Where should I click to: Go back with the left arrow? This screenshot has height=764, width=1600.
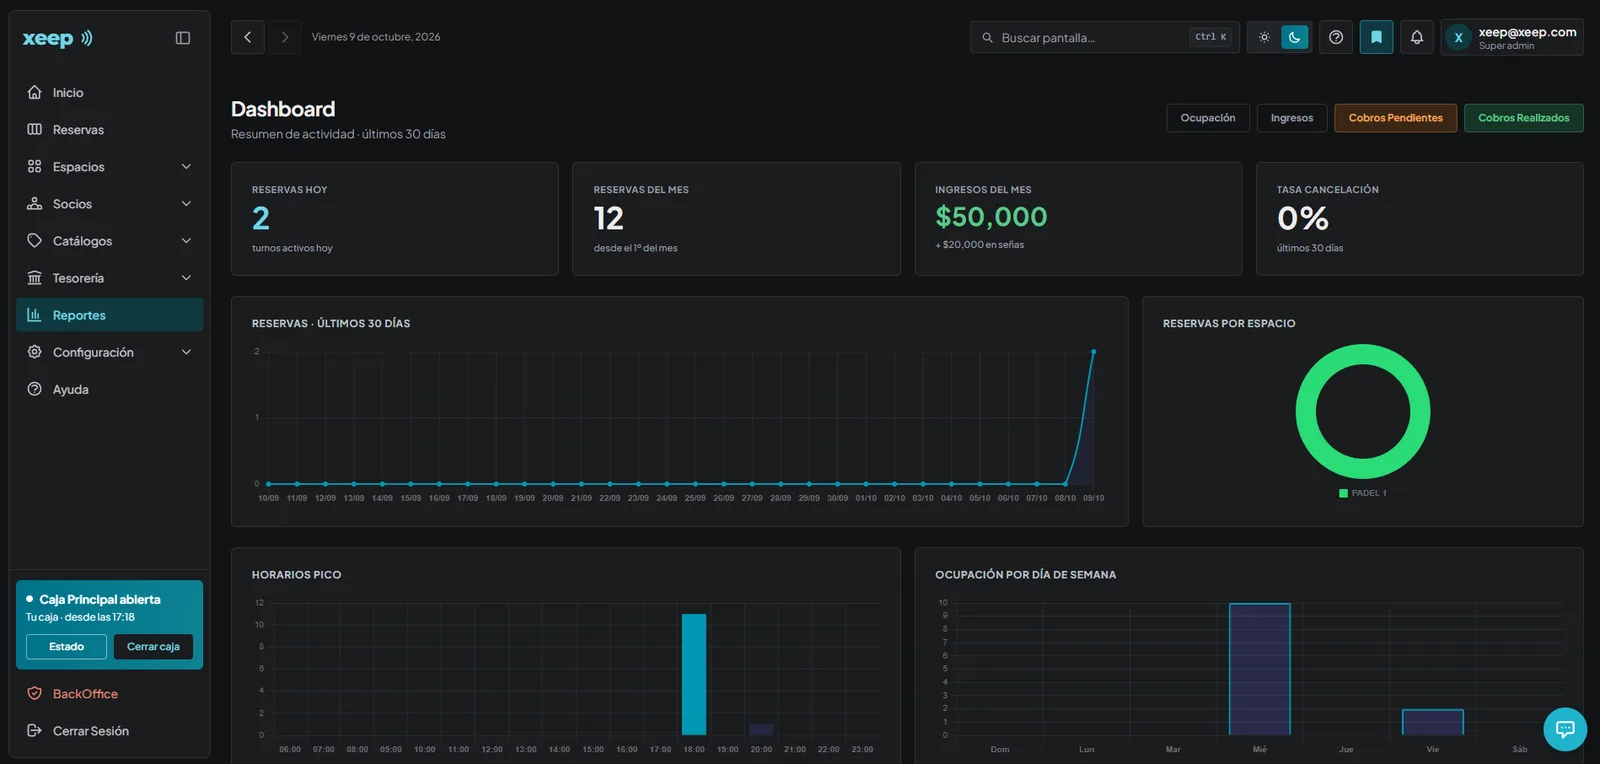click(248, 37)
